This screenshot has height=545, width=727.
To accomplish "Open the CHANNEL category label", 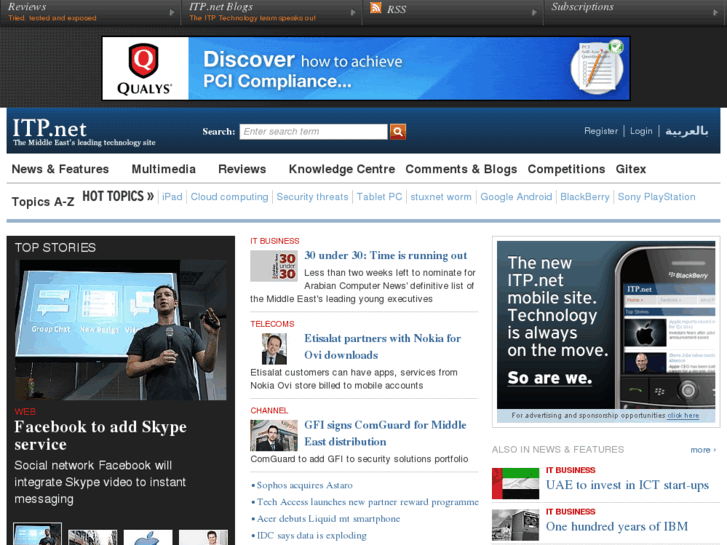I will click(x=269, y=410).
